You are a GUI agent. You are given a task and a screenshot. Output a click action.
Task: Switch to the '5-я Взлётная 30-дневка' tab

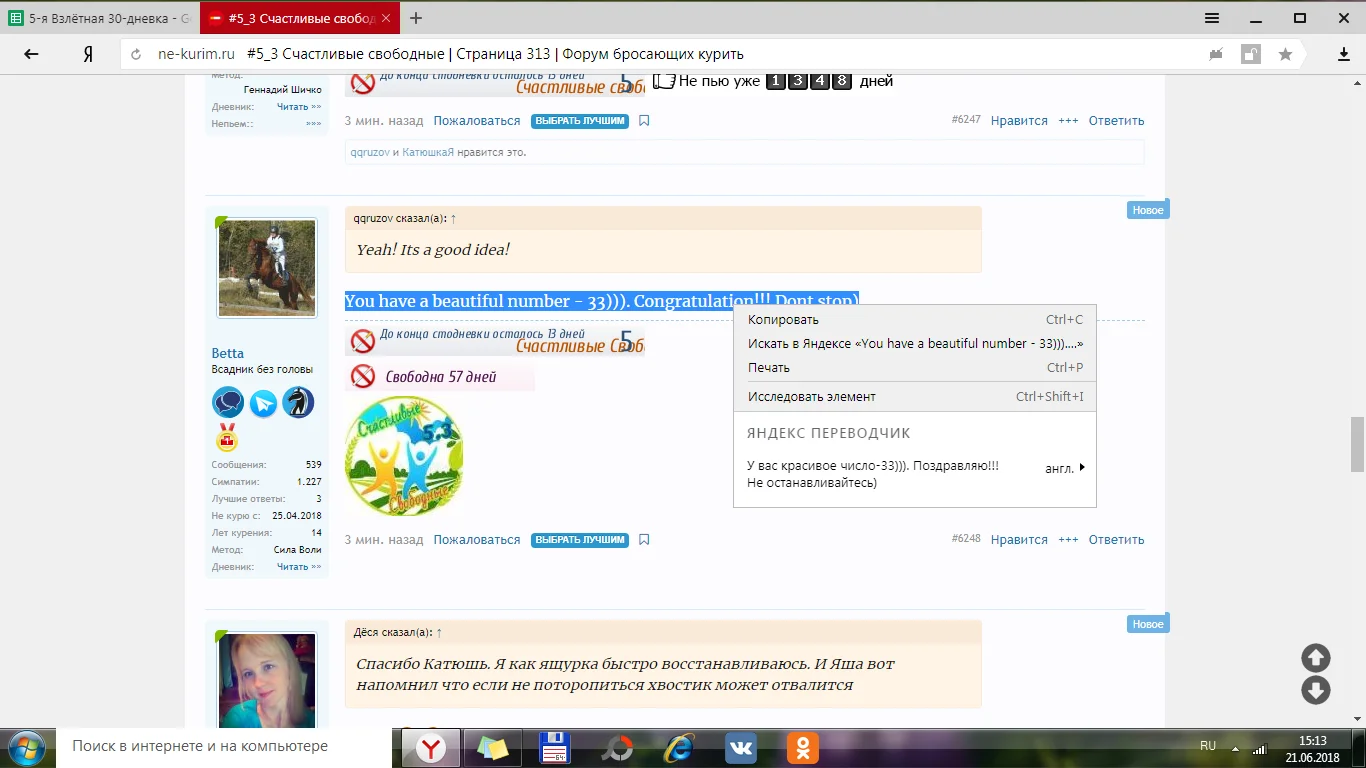(100, 18)
